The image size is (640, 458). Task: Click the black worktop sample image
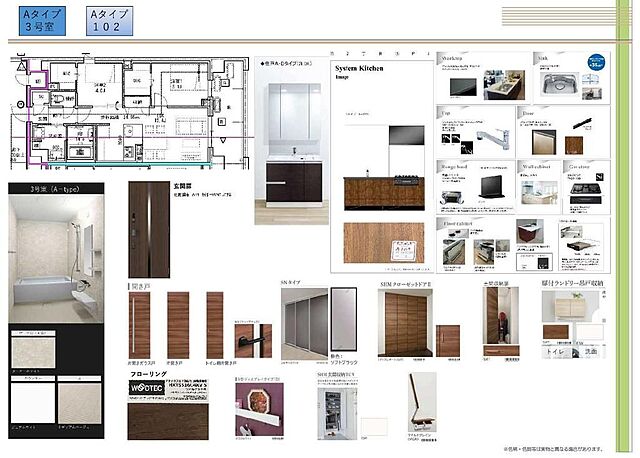[463, 88]
